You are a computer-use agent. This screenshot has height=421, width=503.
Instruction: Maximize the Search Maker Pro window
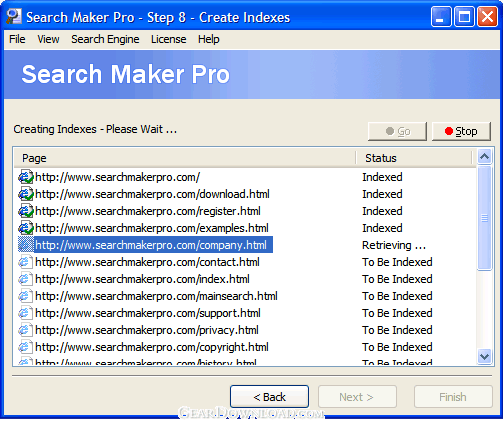click(x=464, y=16)
